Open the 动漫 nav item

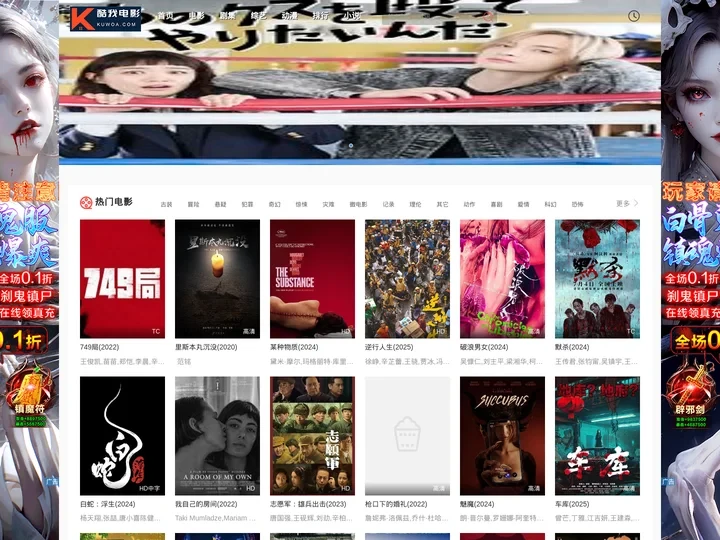289,16
